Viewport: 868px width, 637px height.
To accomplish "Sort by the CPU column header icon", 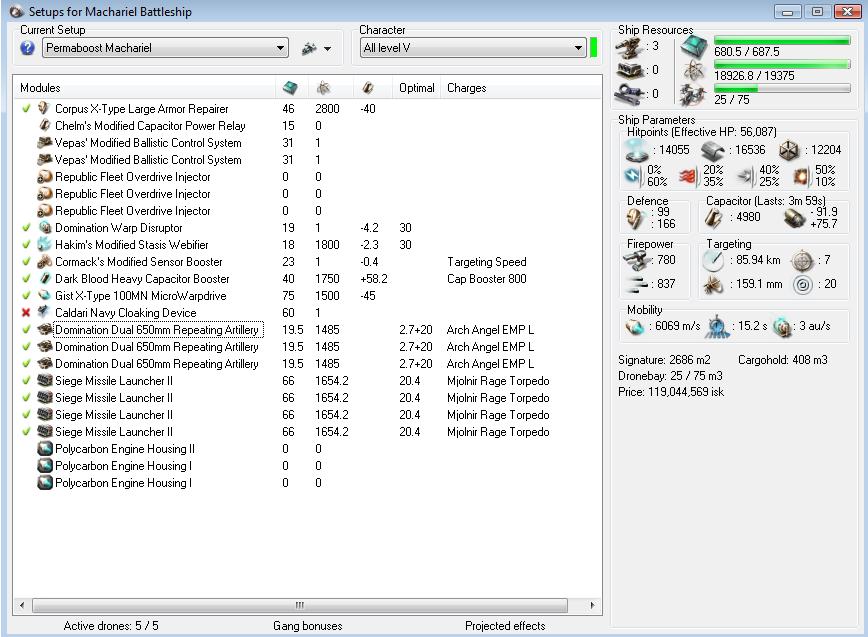I will point(290,87).
